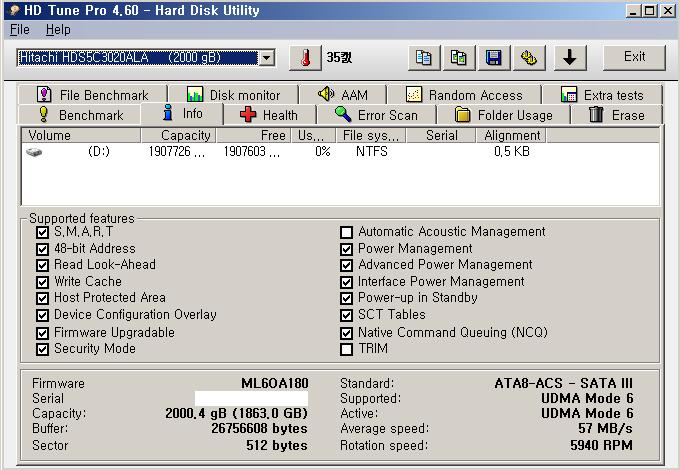Click the 0.5 KB alignment value
The width and height of the screenshot is (680, 470).
coord(512,151)
